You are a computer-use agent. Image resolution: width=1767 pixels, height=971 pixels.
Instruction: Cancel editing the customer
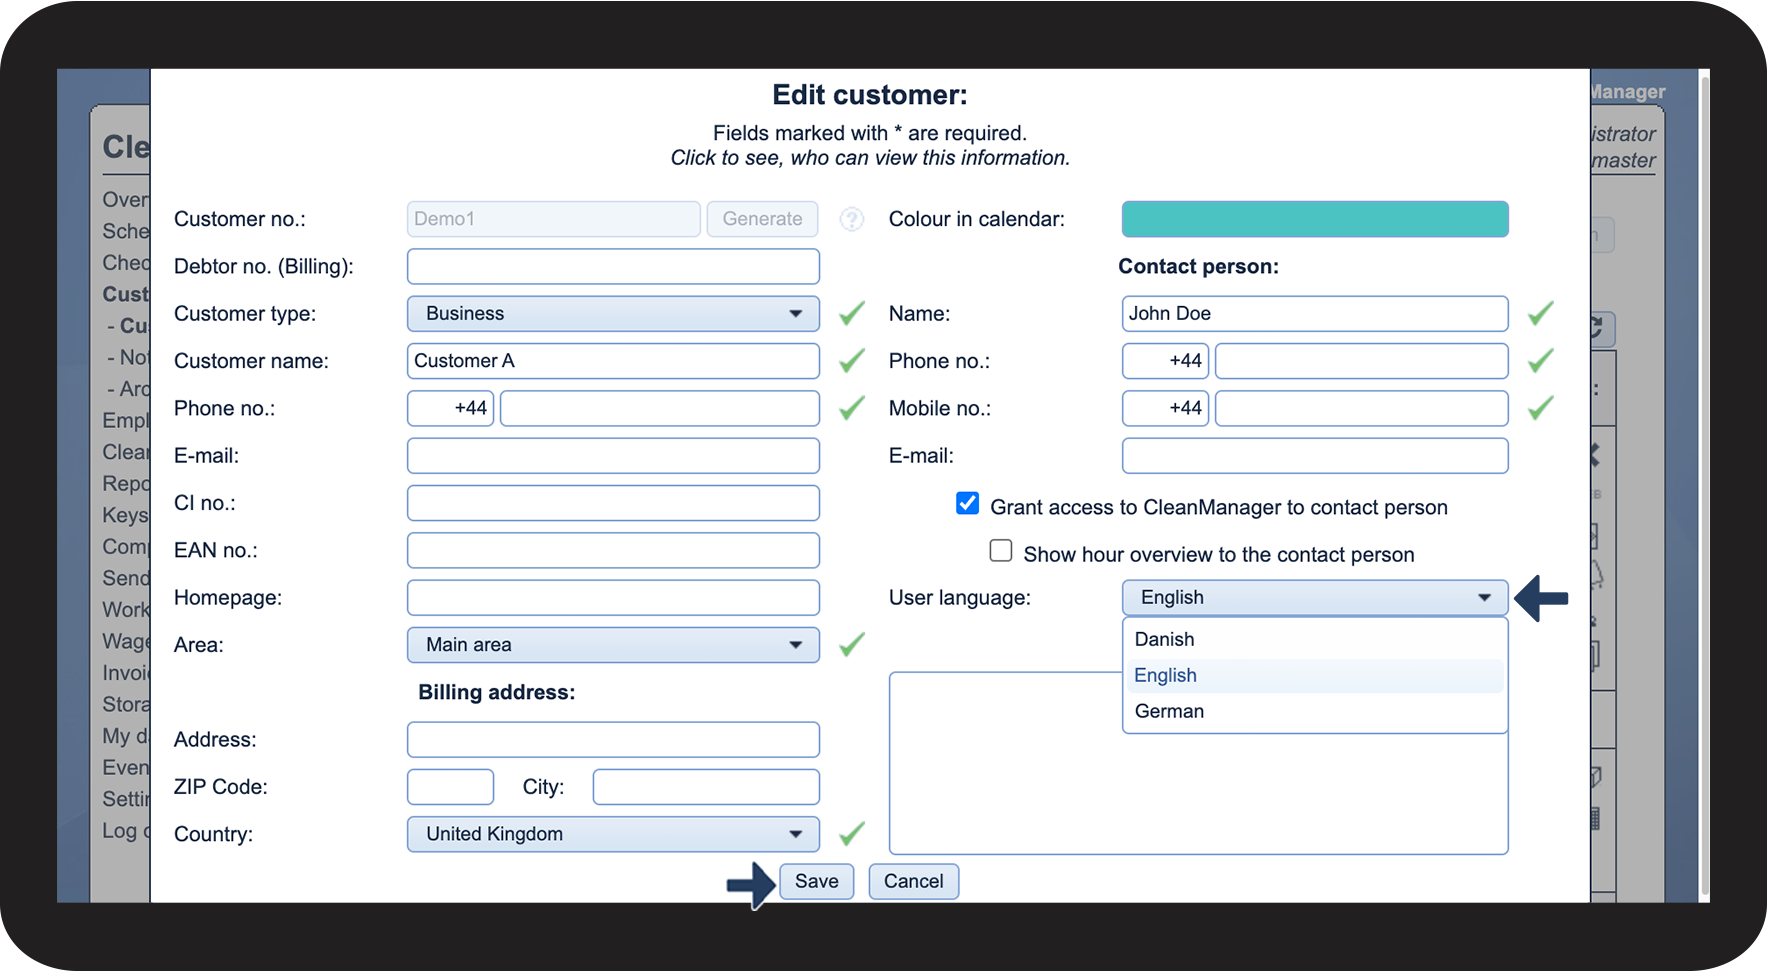point(913,882)
